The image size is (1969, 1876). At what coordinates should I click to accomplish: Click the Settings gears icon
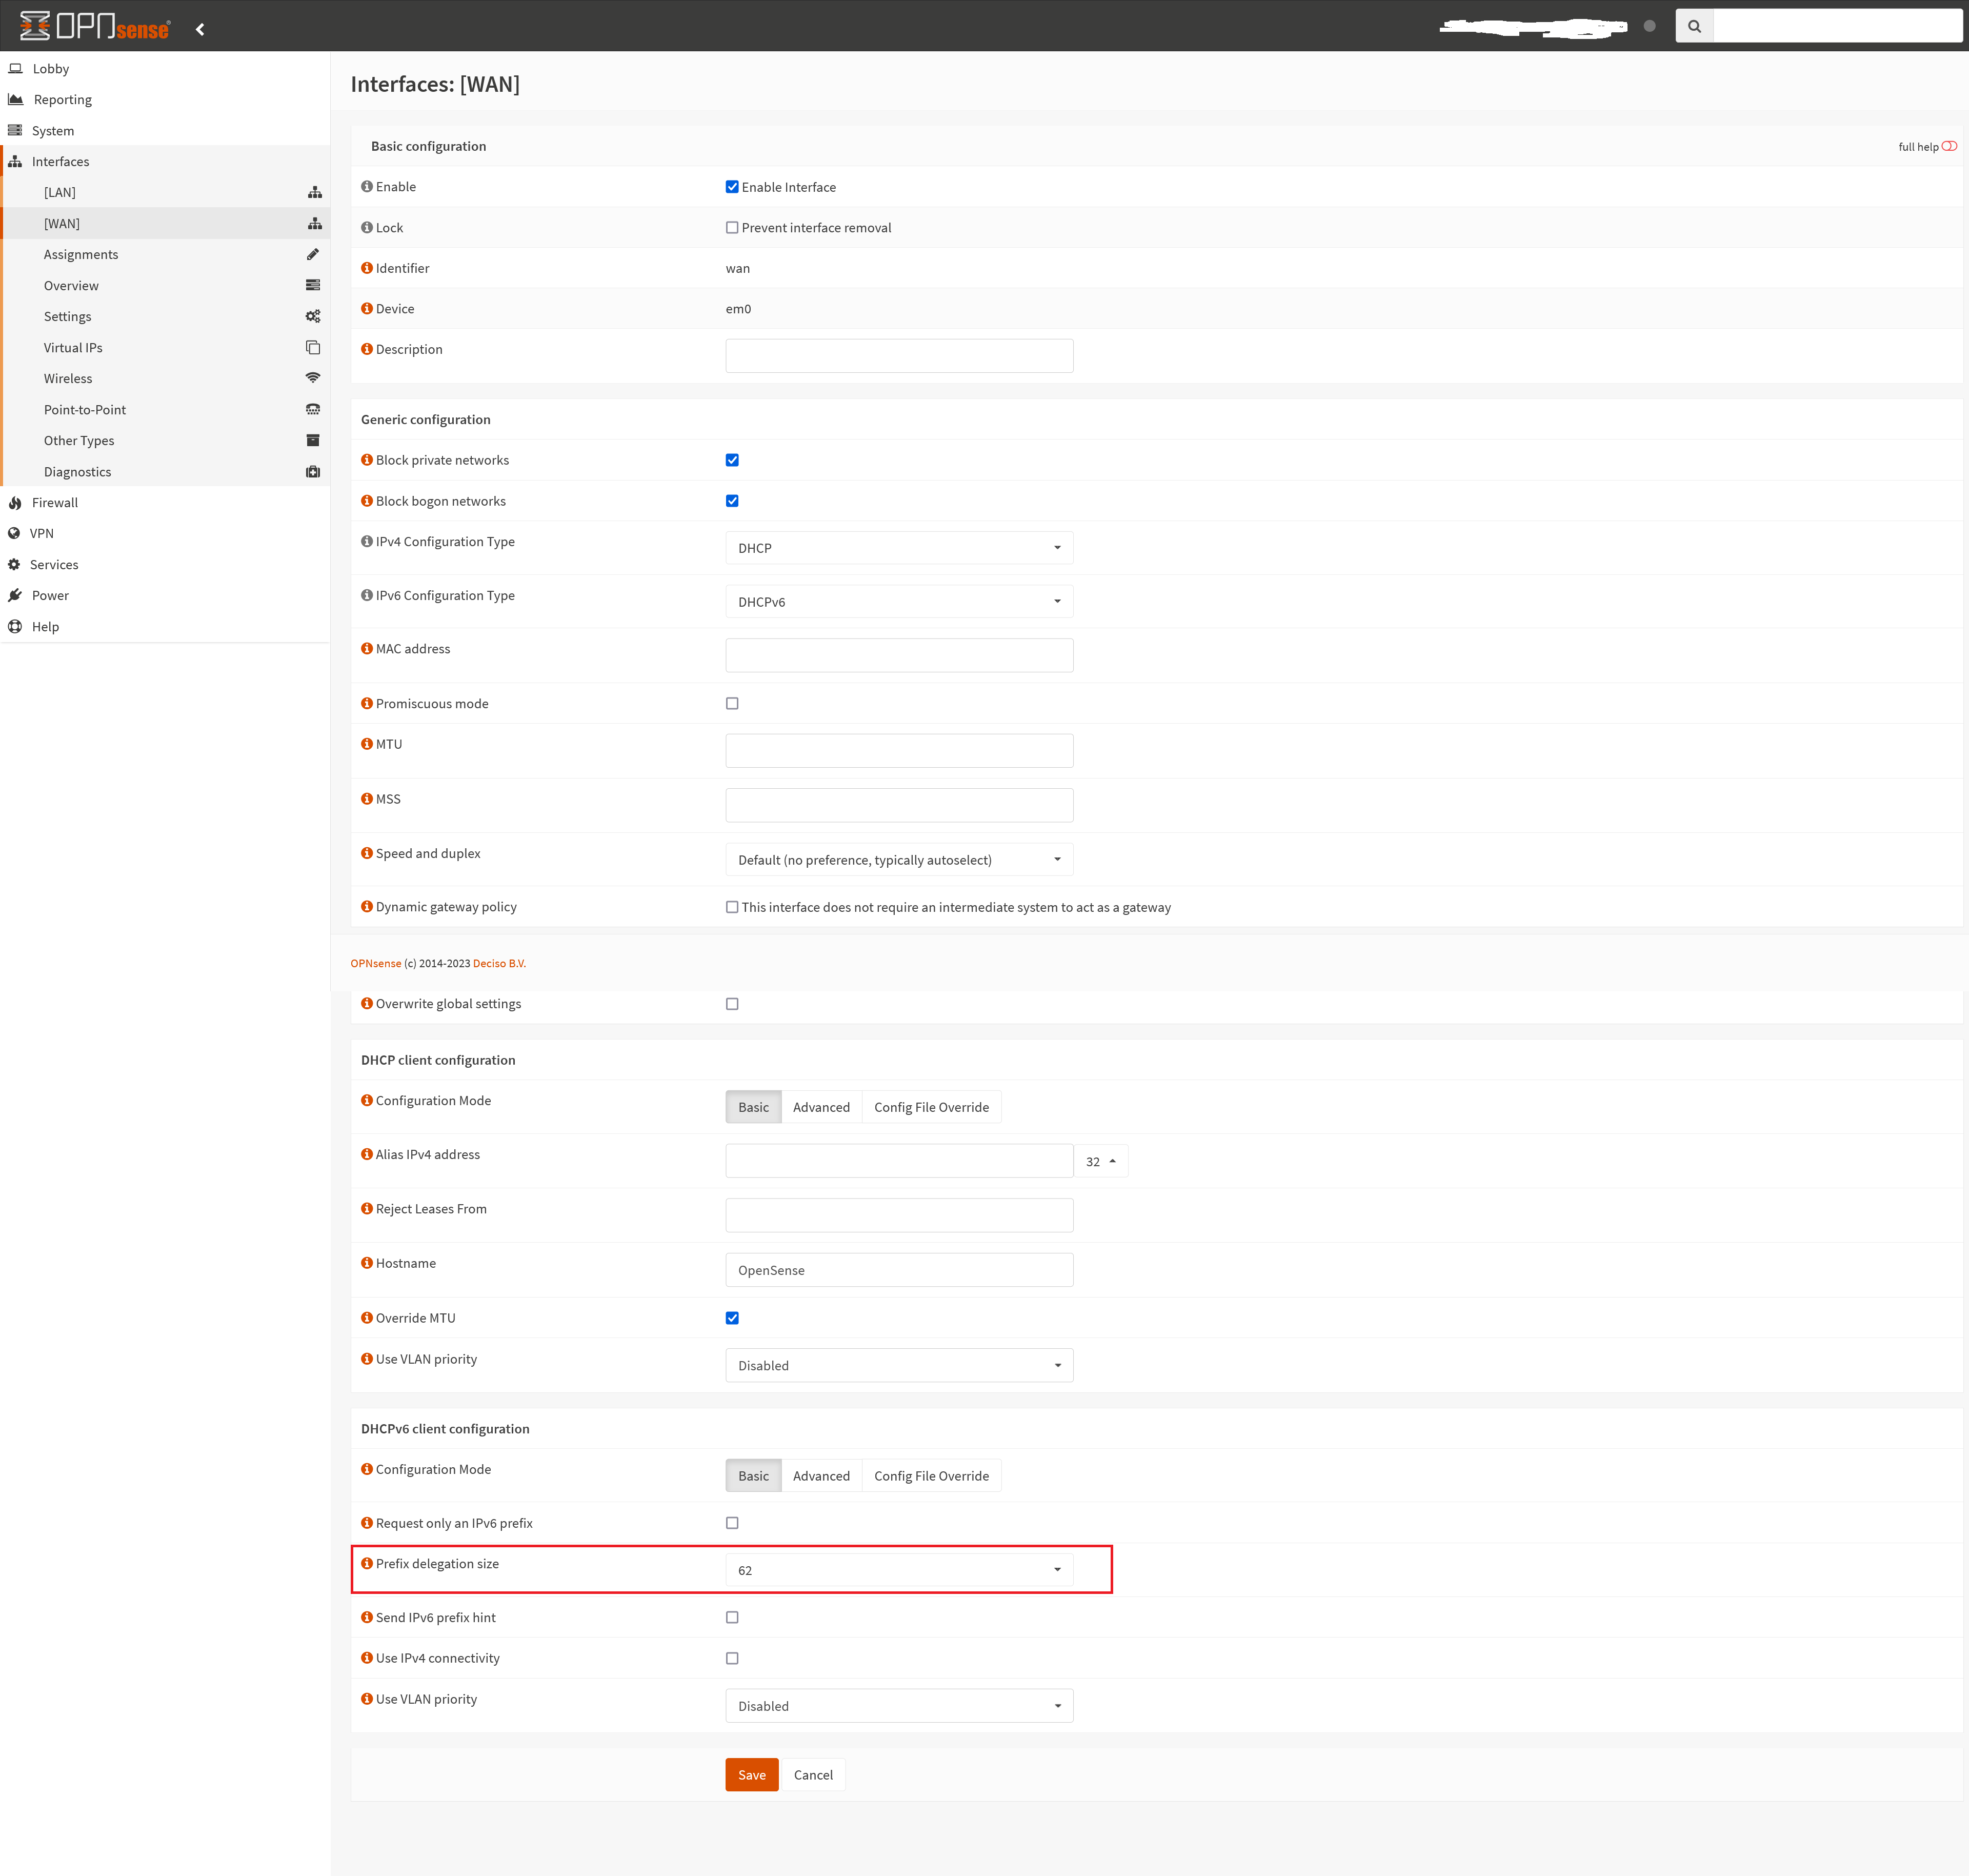coord(313,316)
